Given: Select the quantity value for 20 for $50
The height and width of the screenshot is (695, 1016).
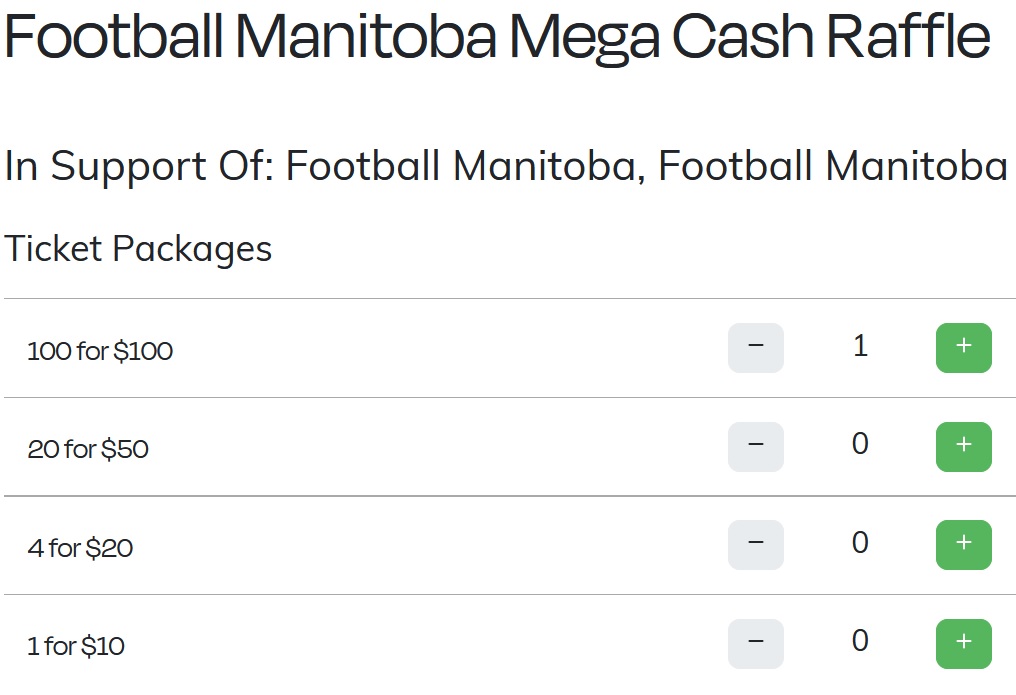Looking at the screenshot, I should coord(860,444).
